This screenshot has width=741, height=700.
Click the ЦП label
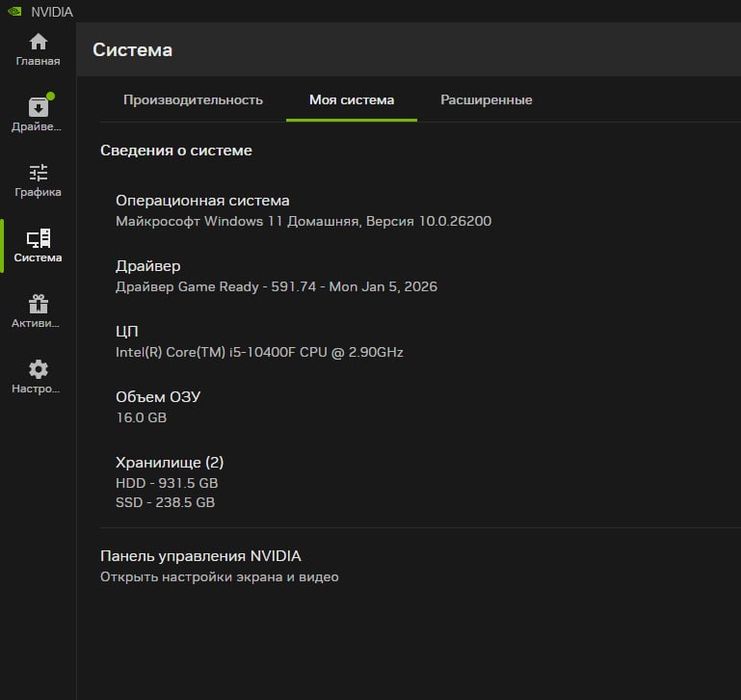pyautogui.click(x=127, y=331)
